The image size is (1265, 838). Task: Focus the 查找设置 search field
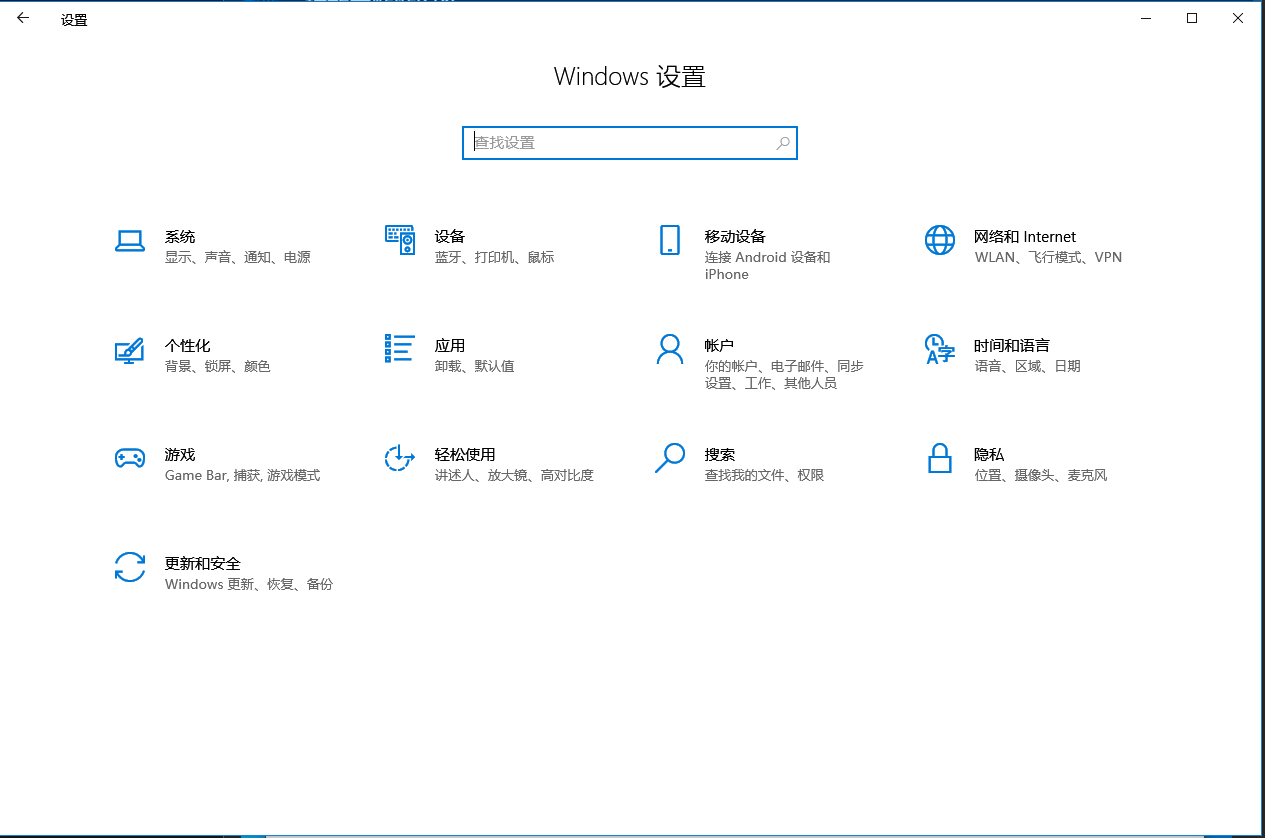tap(630, 143)
